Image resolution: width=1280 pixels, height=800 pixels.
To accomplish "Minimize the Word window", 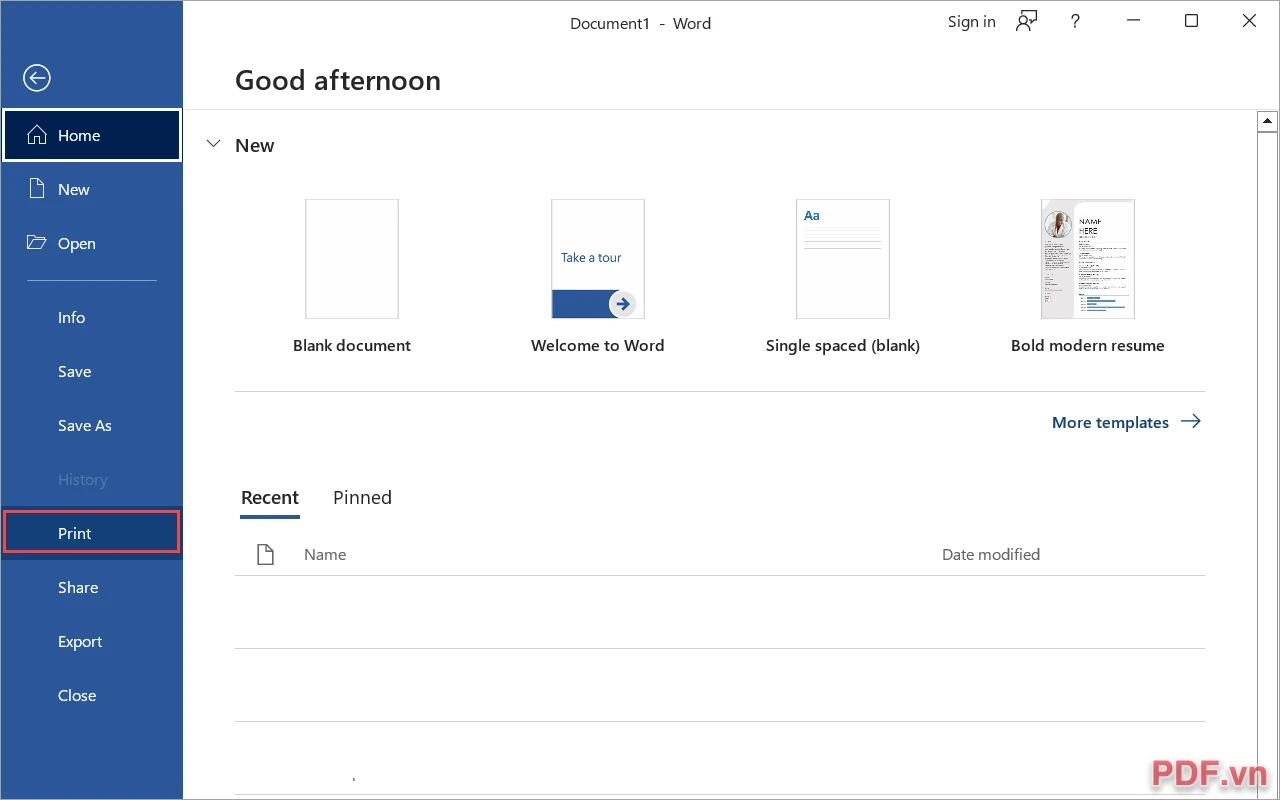I will (1134, 21).
